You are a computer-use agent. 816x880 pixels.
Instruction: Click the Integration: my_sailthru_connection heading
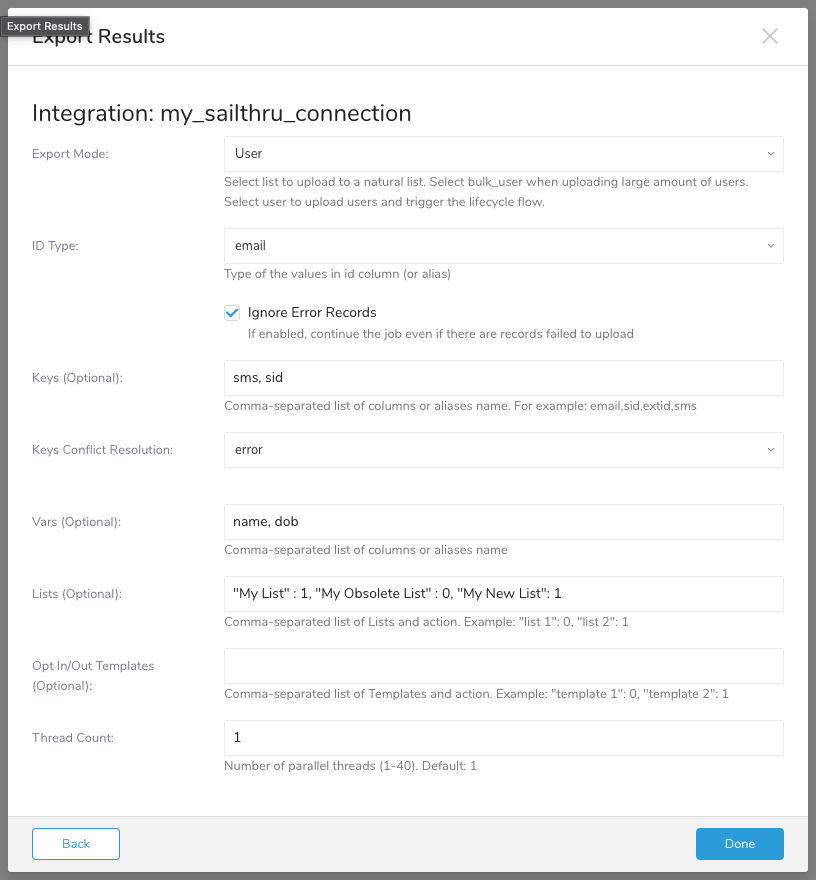221,113
